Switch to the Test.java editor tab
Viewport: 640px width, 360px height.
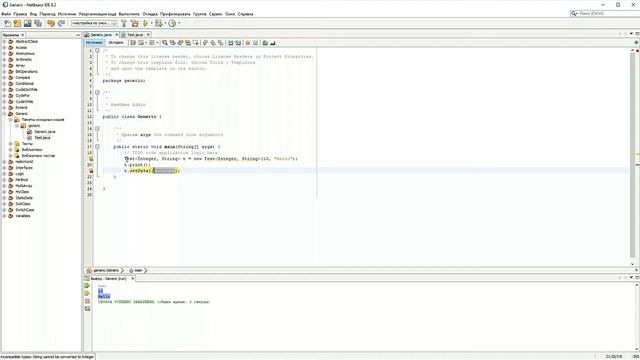point(134,35)
